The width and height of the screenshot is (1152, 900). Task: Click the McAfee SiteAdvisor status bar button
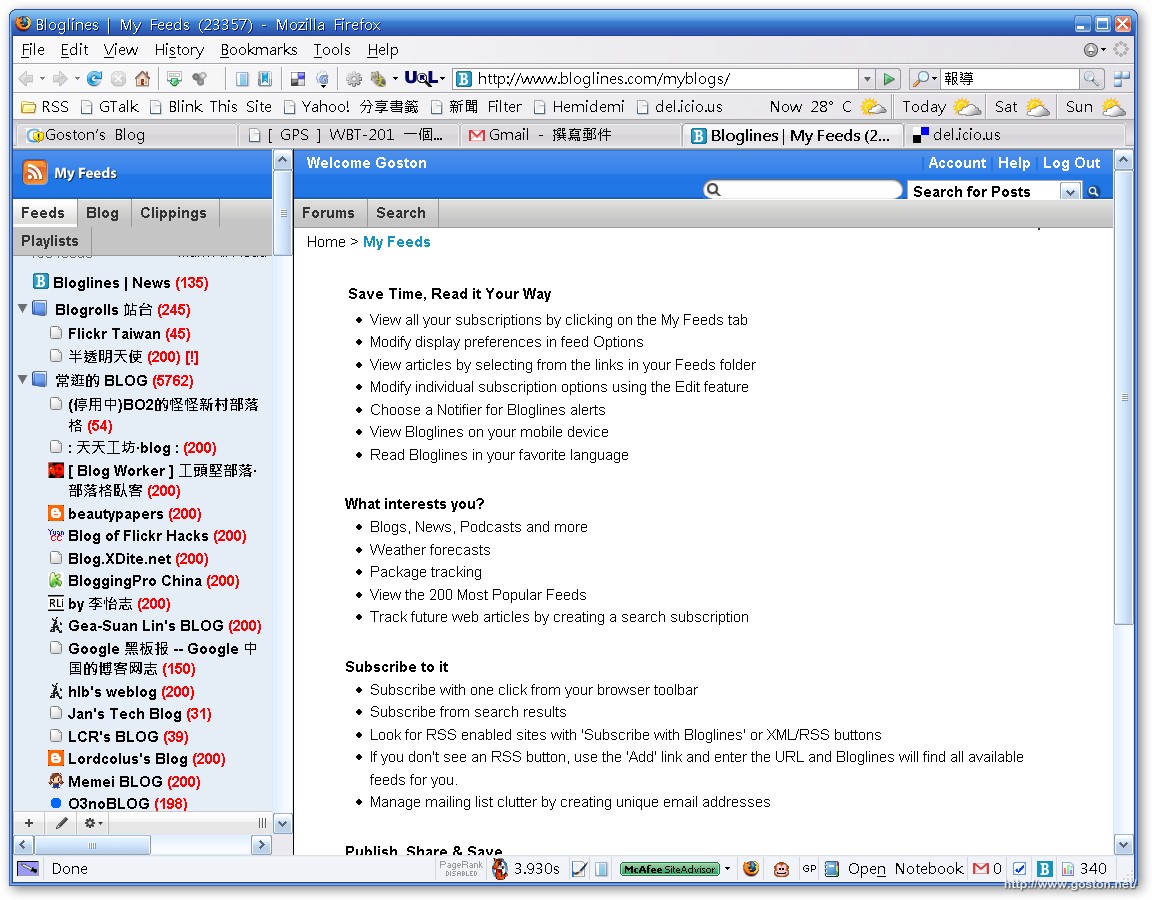670,869
